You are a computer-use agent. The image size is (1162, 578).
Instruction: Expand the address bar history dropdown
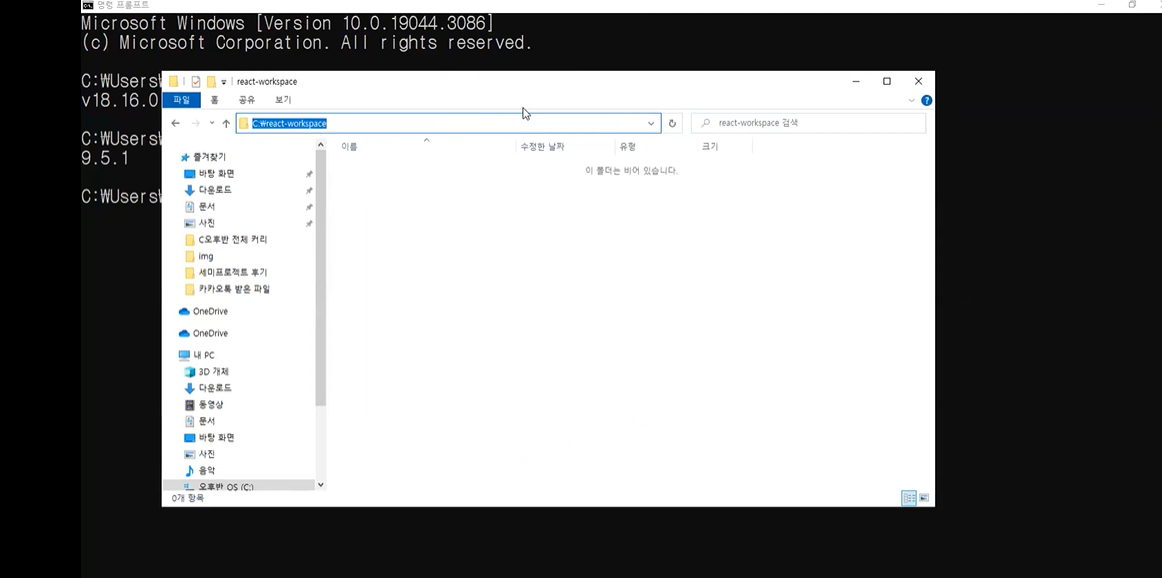[x=651, y=123]
